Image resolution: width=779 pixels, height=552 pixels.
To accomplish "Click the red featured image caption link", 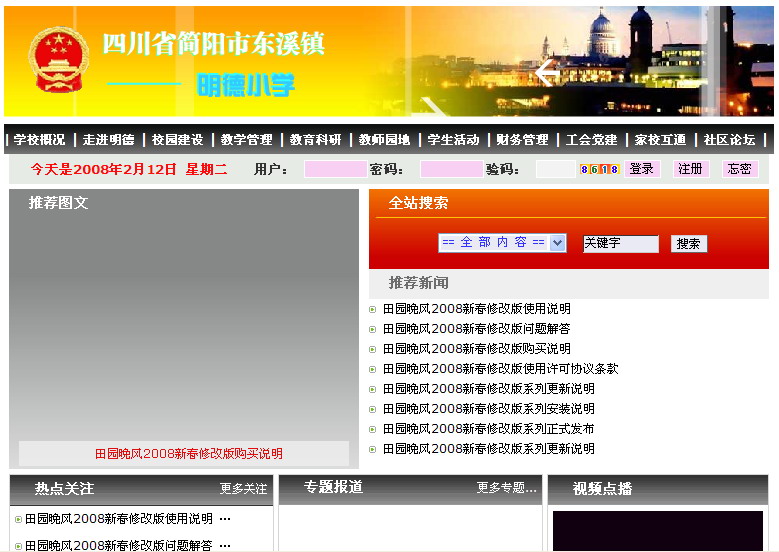I will [188, 453].
